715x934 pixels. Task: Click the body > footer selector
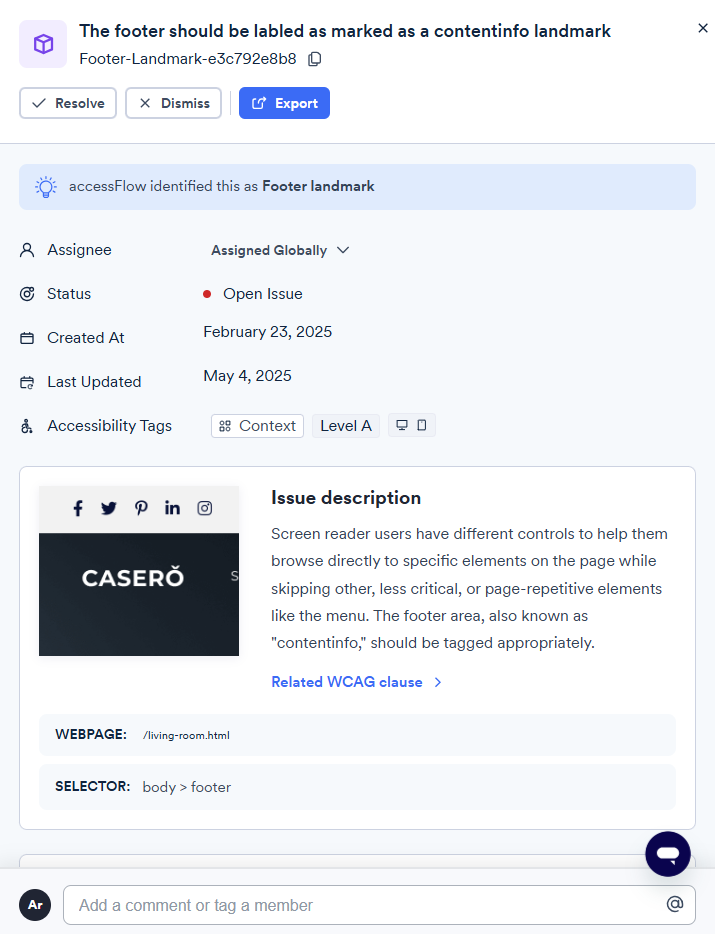click(x=186, y=787)
